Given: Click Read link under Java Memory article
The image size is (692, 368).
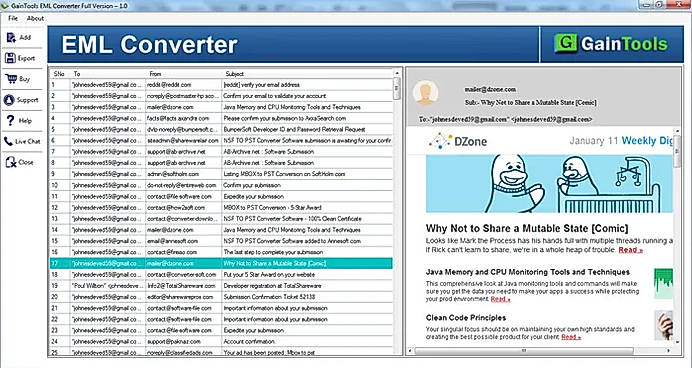Looking at the screenshot, I should [x=500, y=299].
